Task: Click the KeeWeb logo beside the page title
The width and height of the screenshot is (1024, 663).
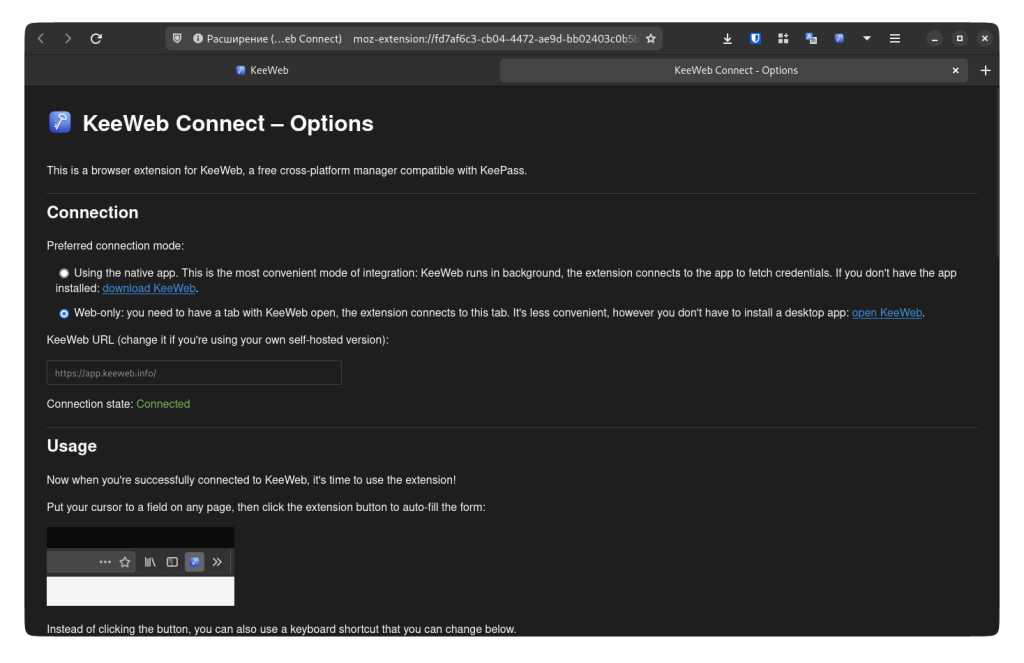Action: [x=60, y=122]
